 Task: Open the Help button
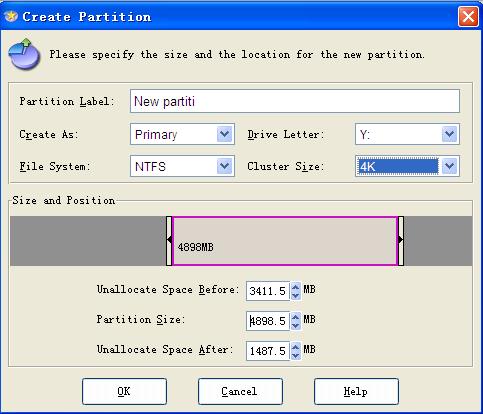coord(356,391)
